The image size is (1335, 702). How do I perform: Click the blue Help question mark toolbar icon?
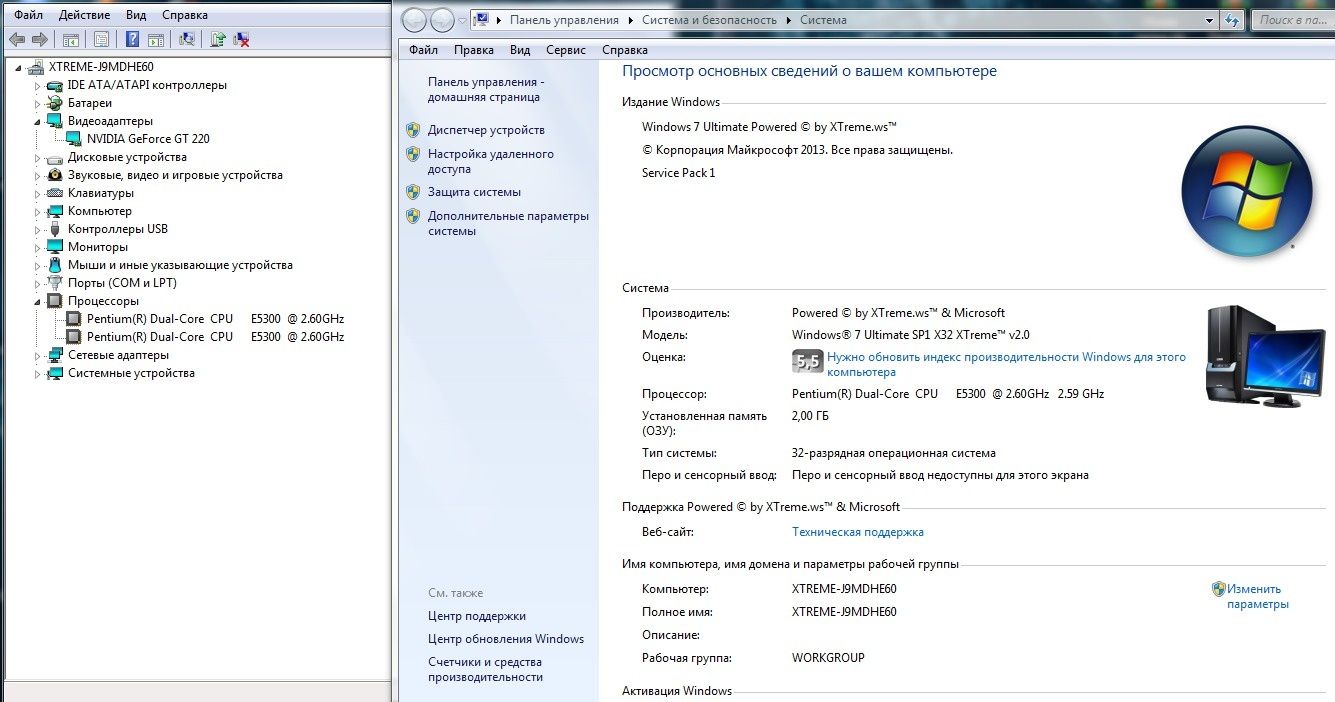tap(132, 39)
